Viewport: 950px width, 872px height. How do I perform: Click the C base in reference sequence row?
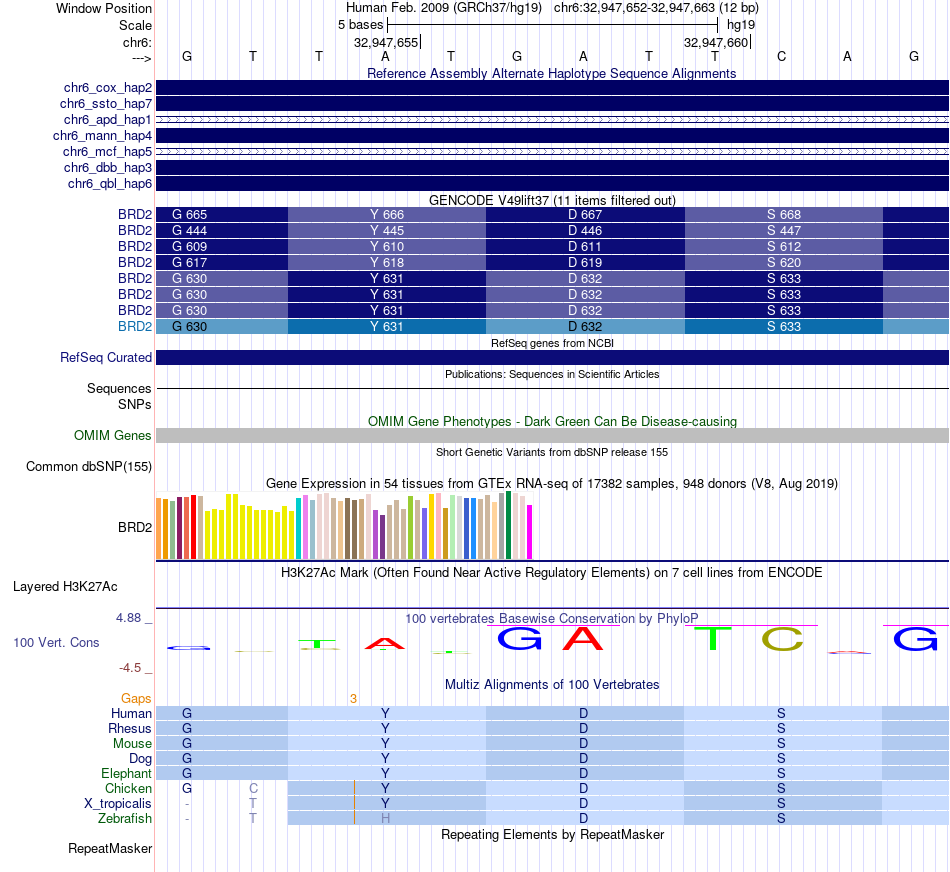click(x=782, y=56)
